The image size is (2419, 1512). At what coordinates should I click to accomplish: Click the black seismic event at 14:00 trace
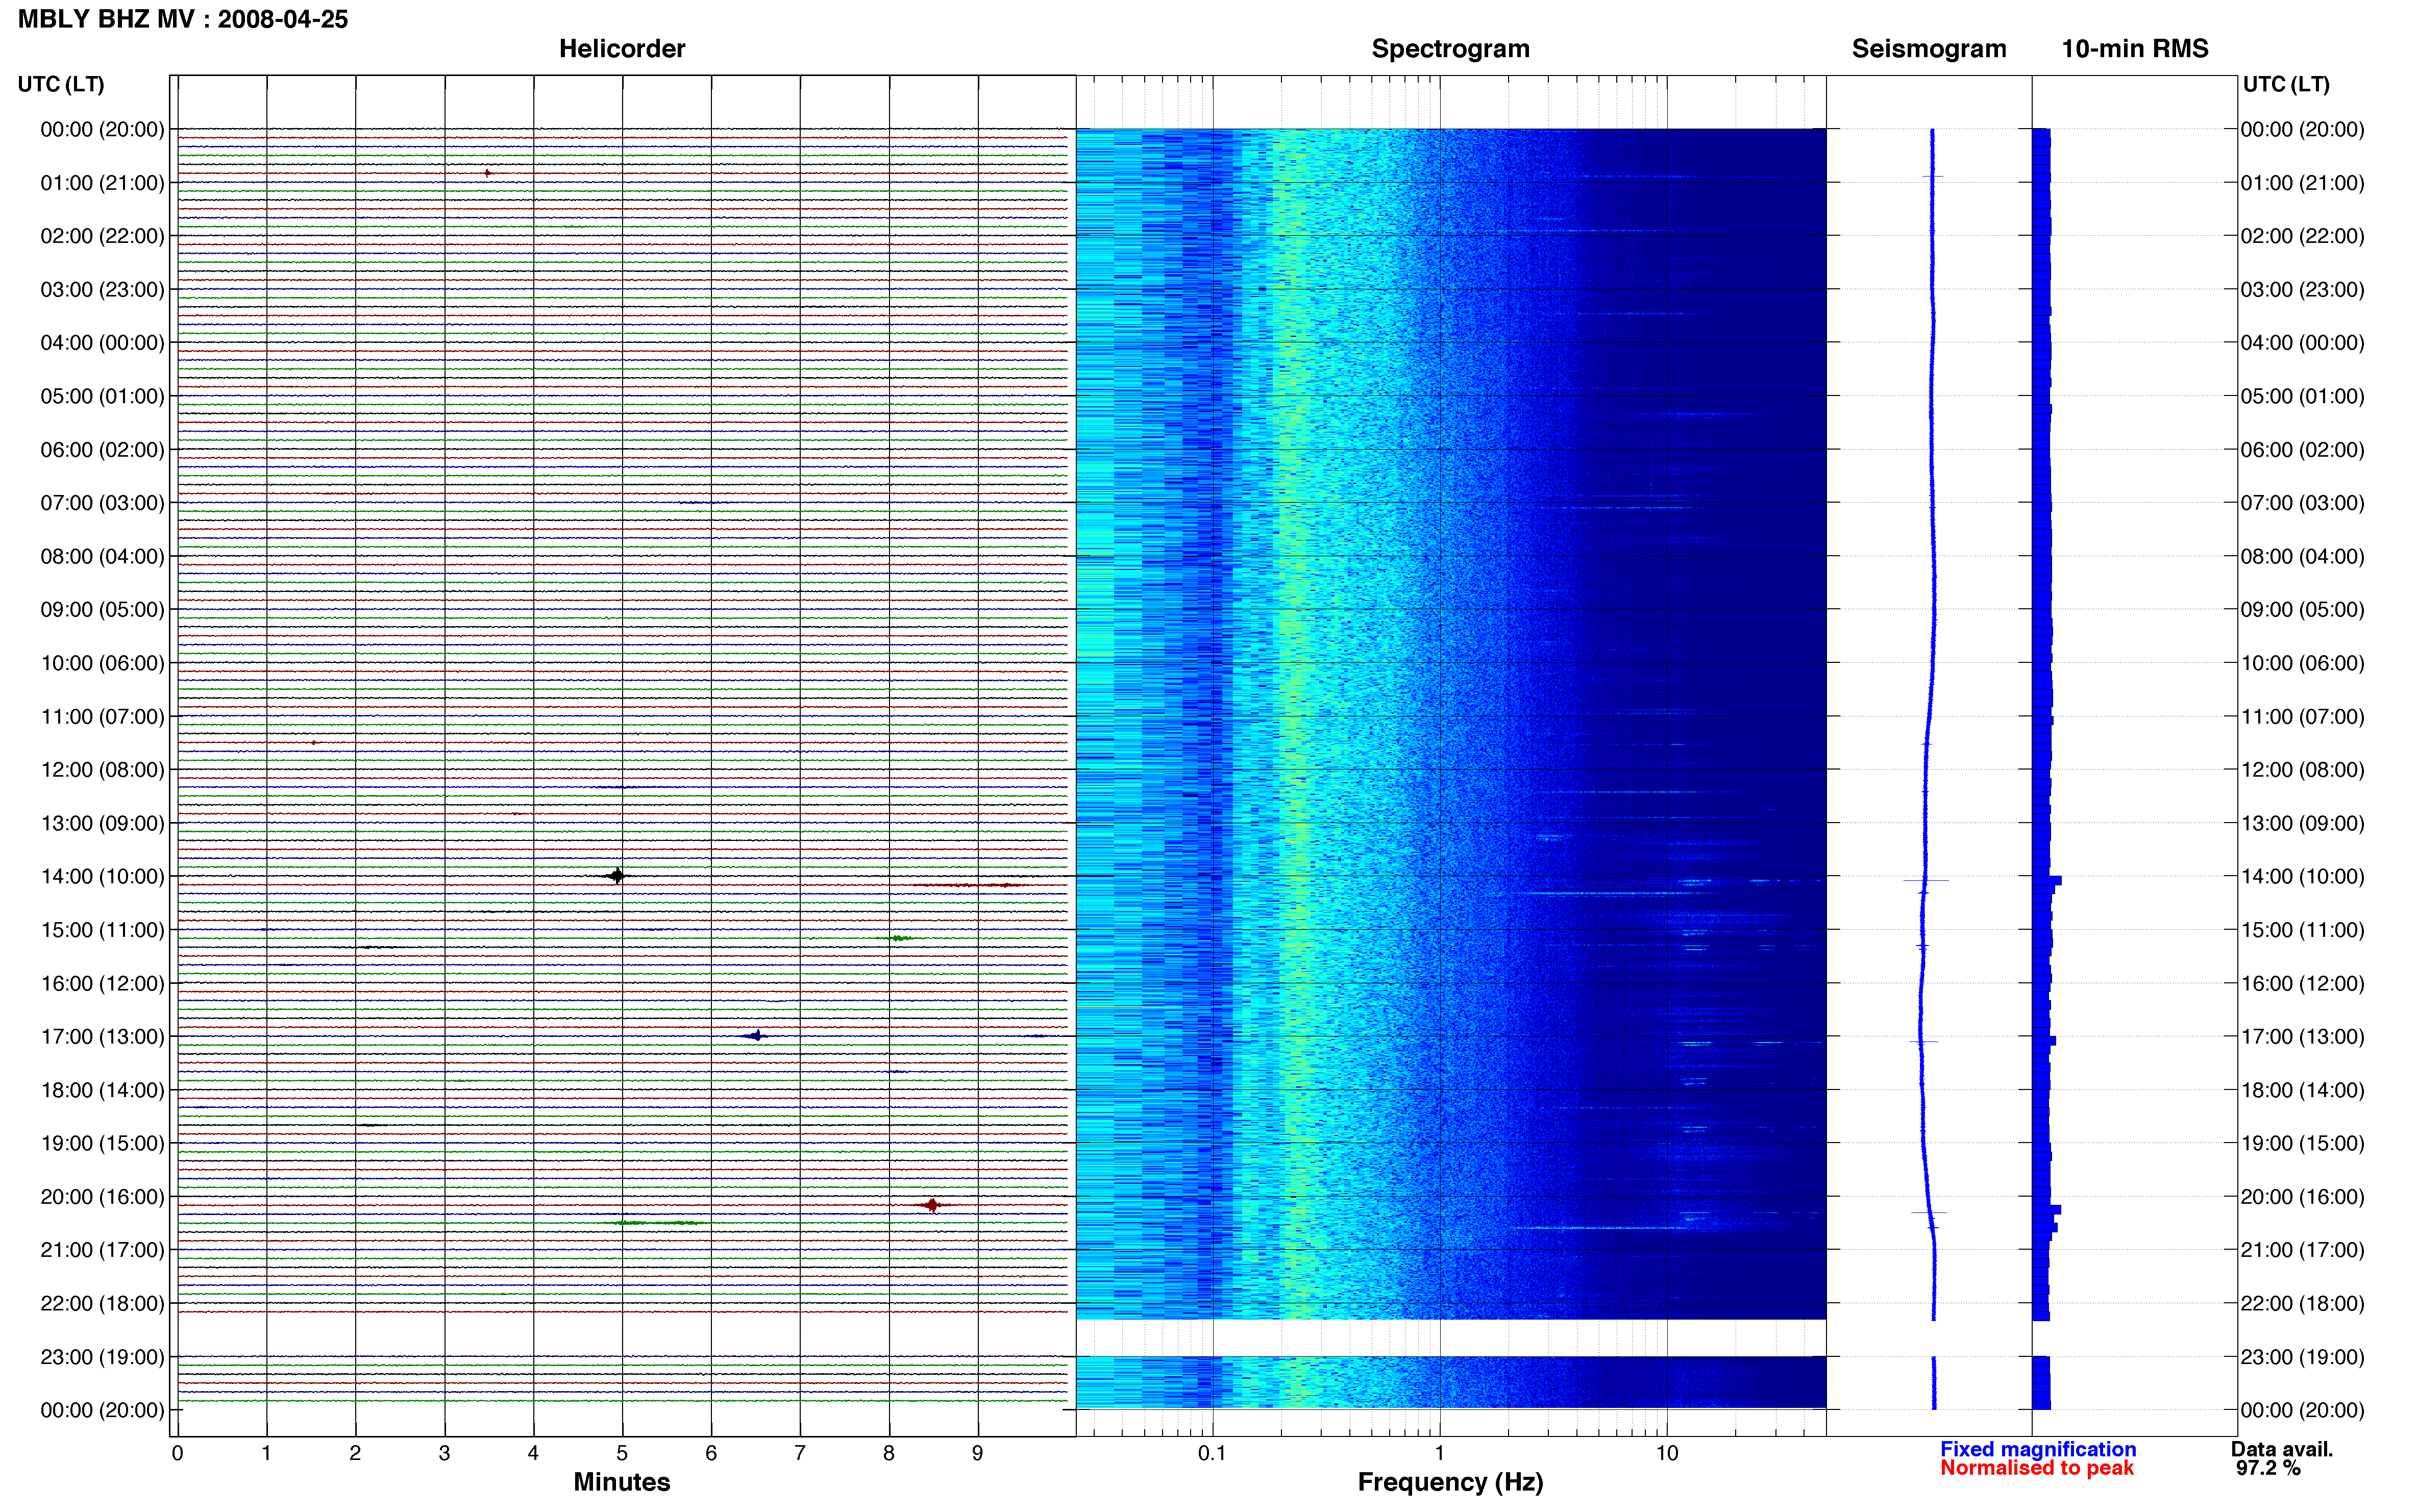click(x=617, y=876)
